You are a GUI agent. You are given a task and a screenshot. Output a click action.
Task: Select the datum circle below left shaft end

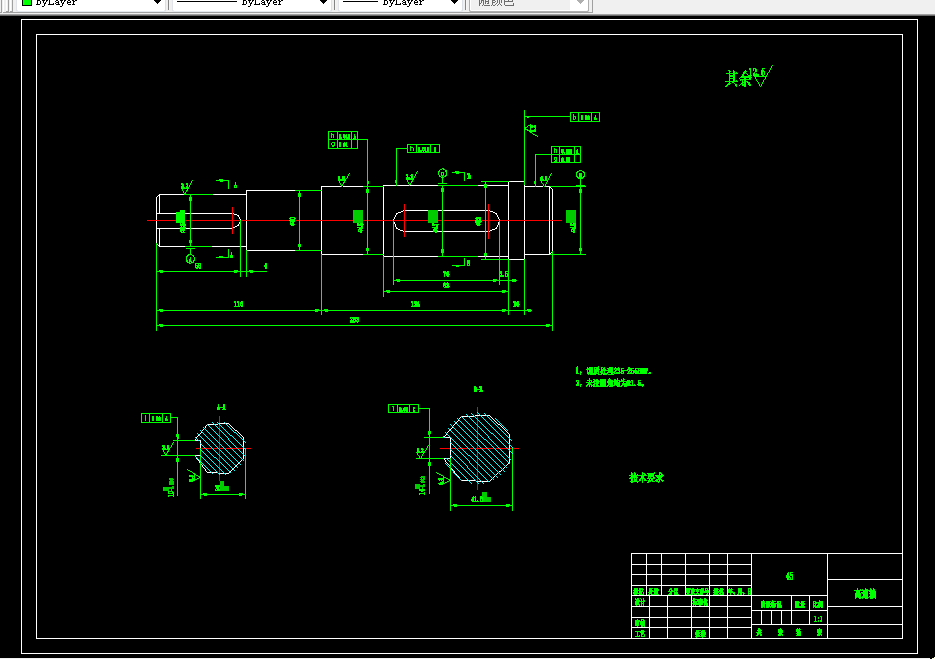pyautogui.click(x=190, y=259)
